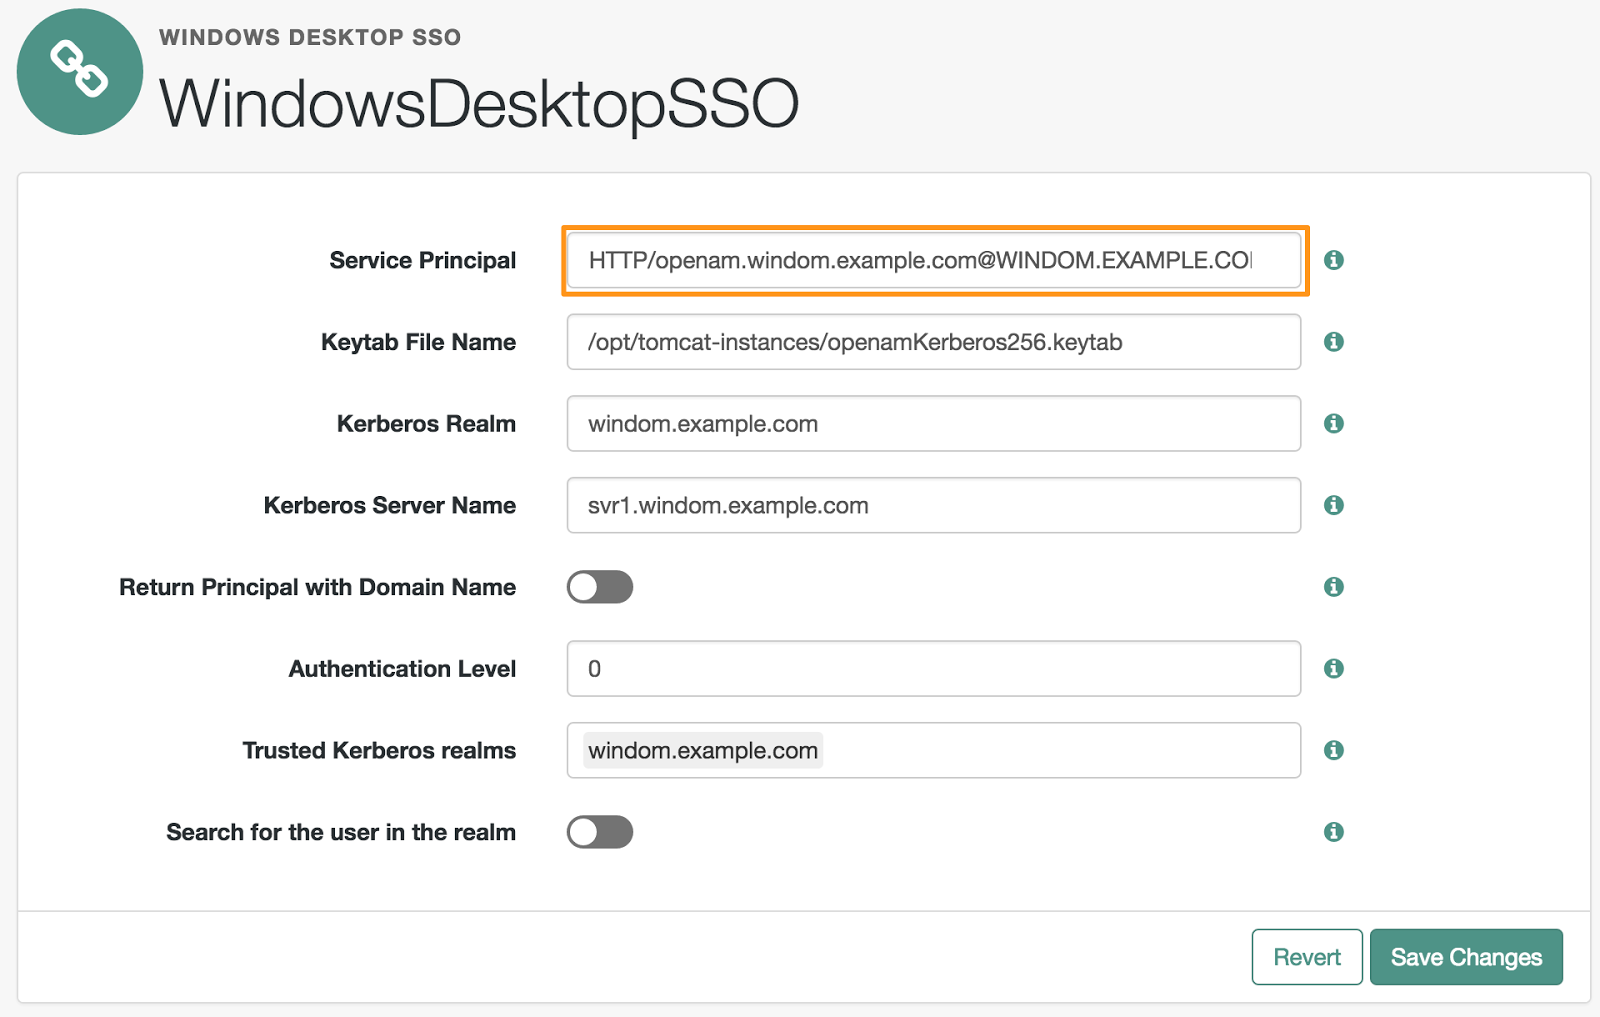The height and width of the screenshot is (1017, 1600).
Task: Click the Kerberos Server Name text field
Action: [x=933, y=505]
